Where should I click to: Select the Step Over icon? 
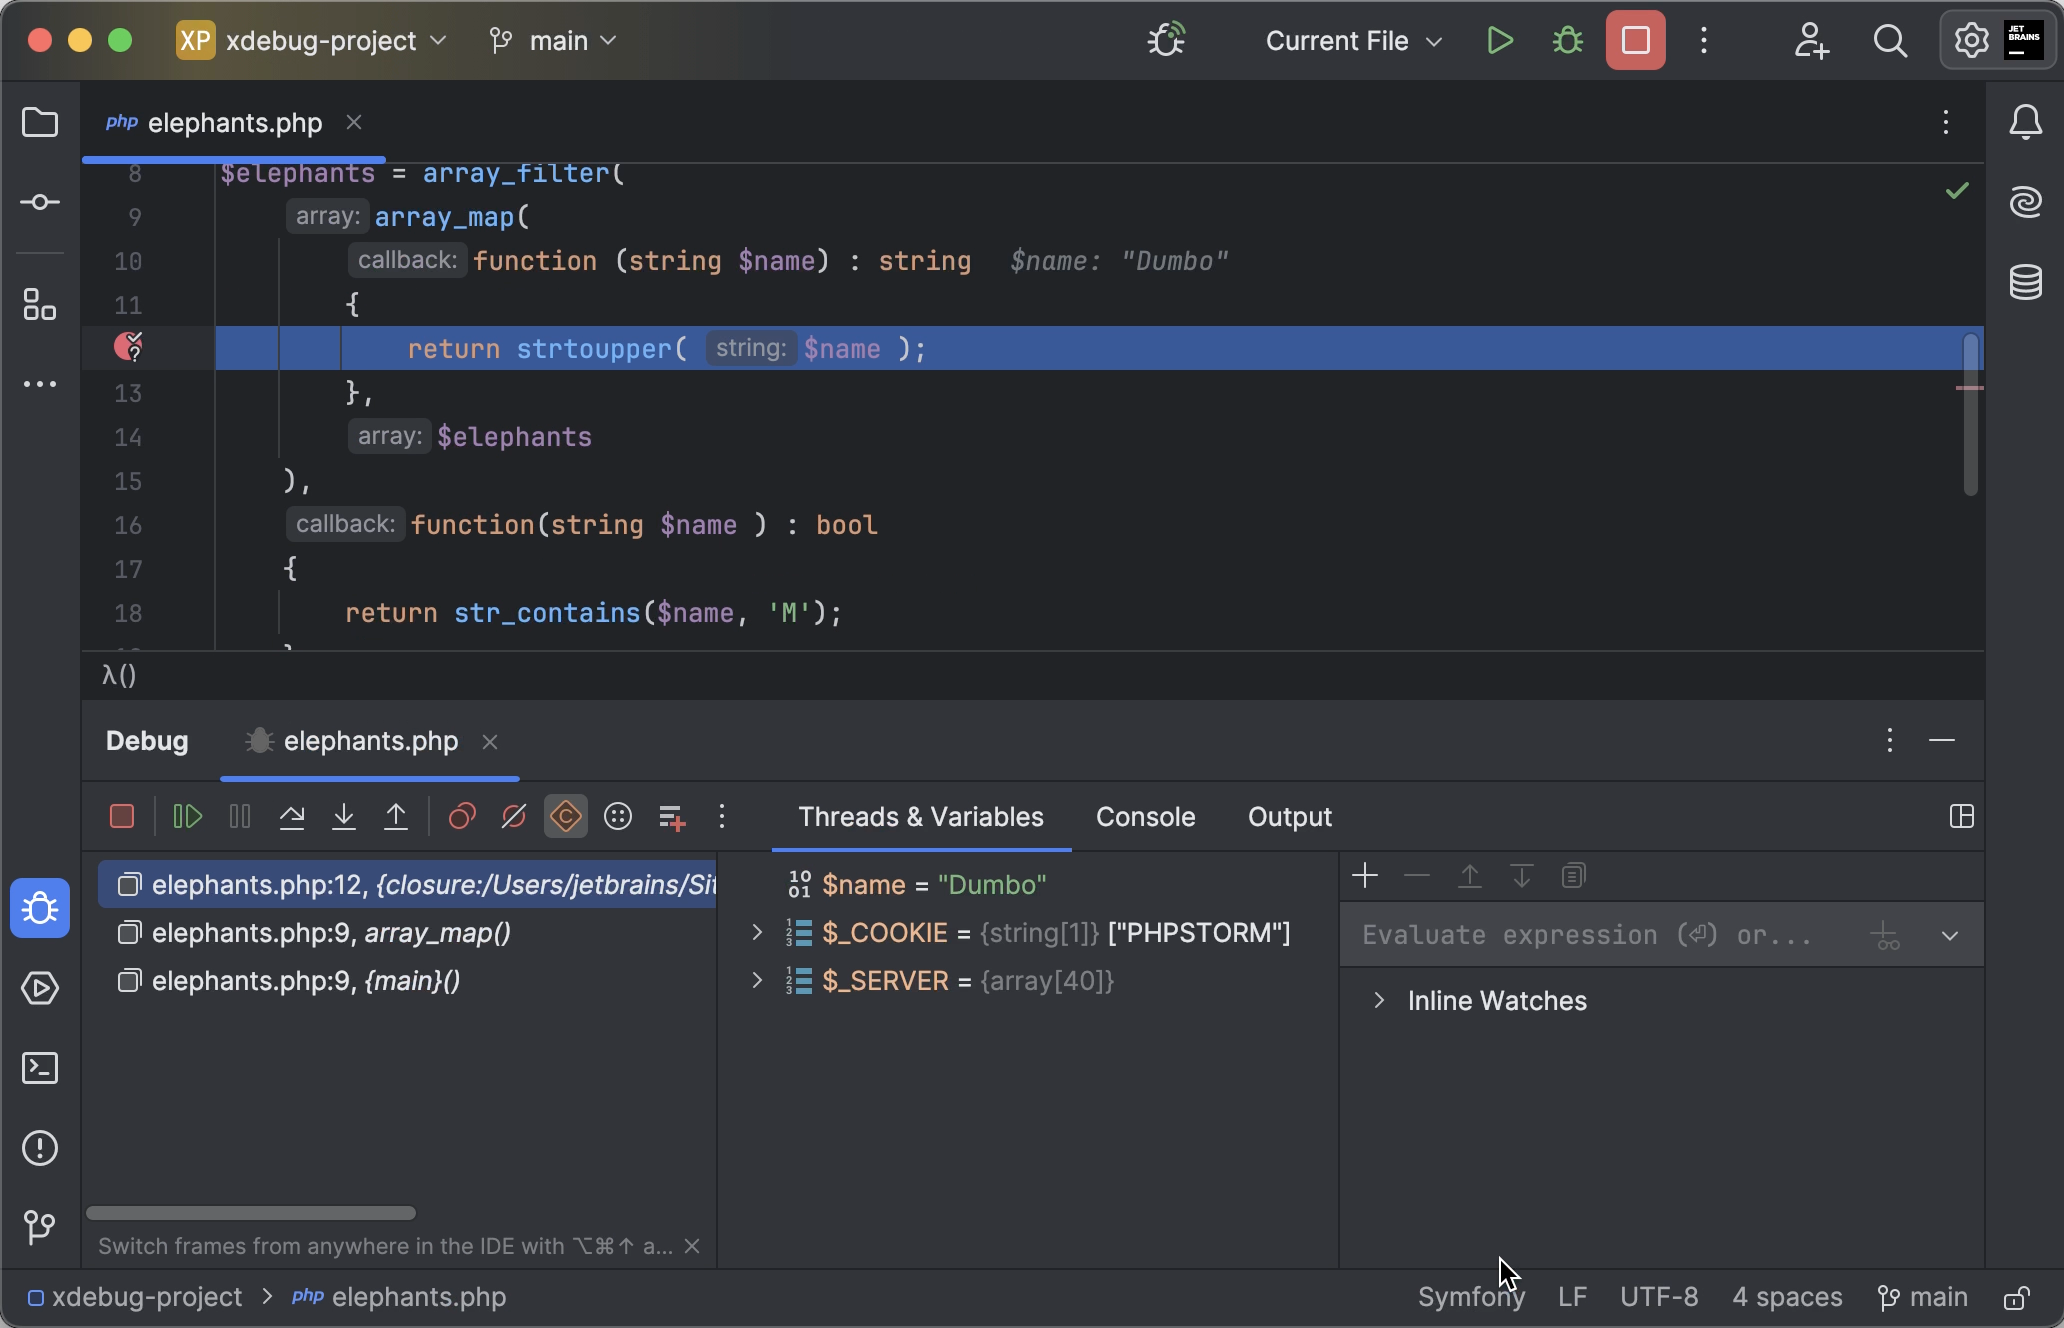click(293, 816)
